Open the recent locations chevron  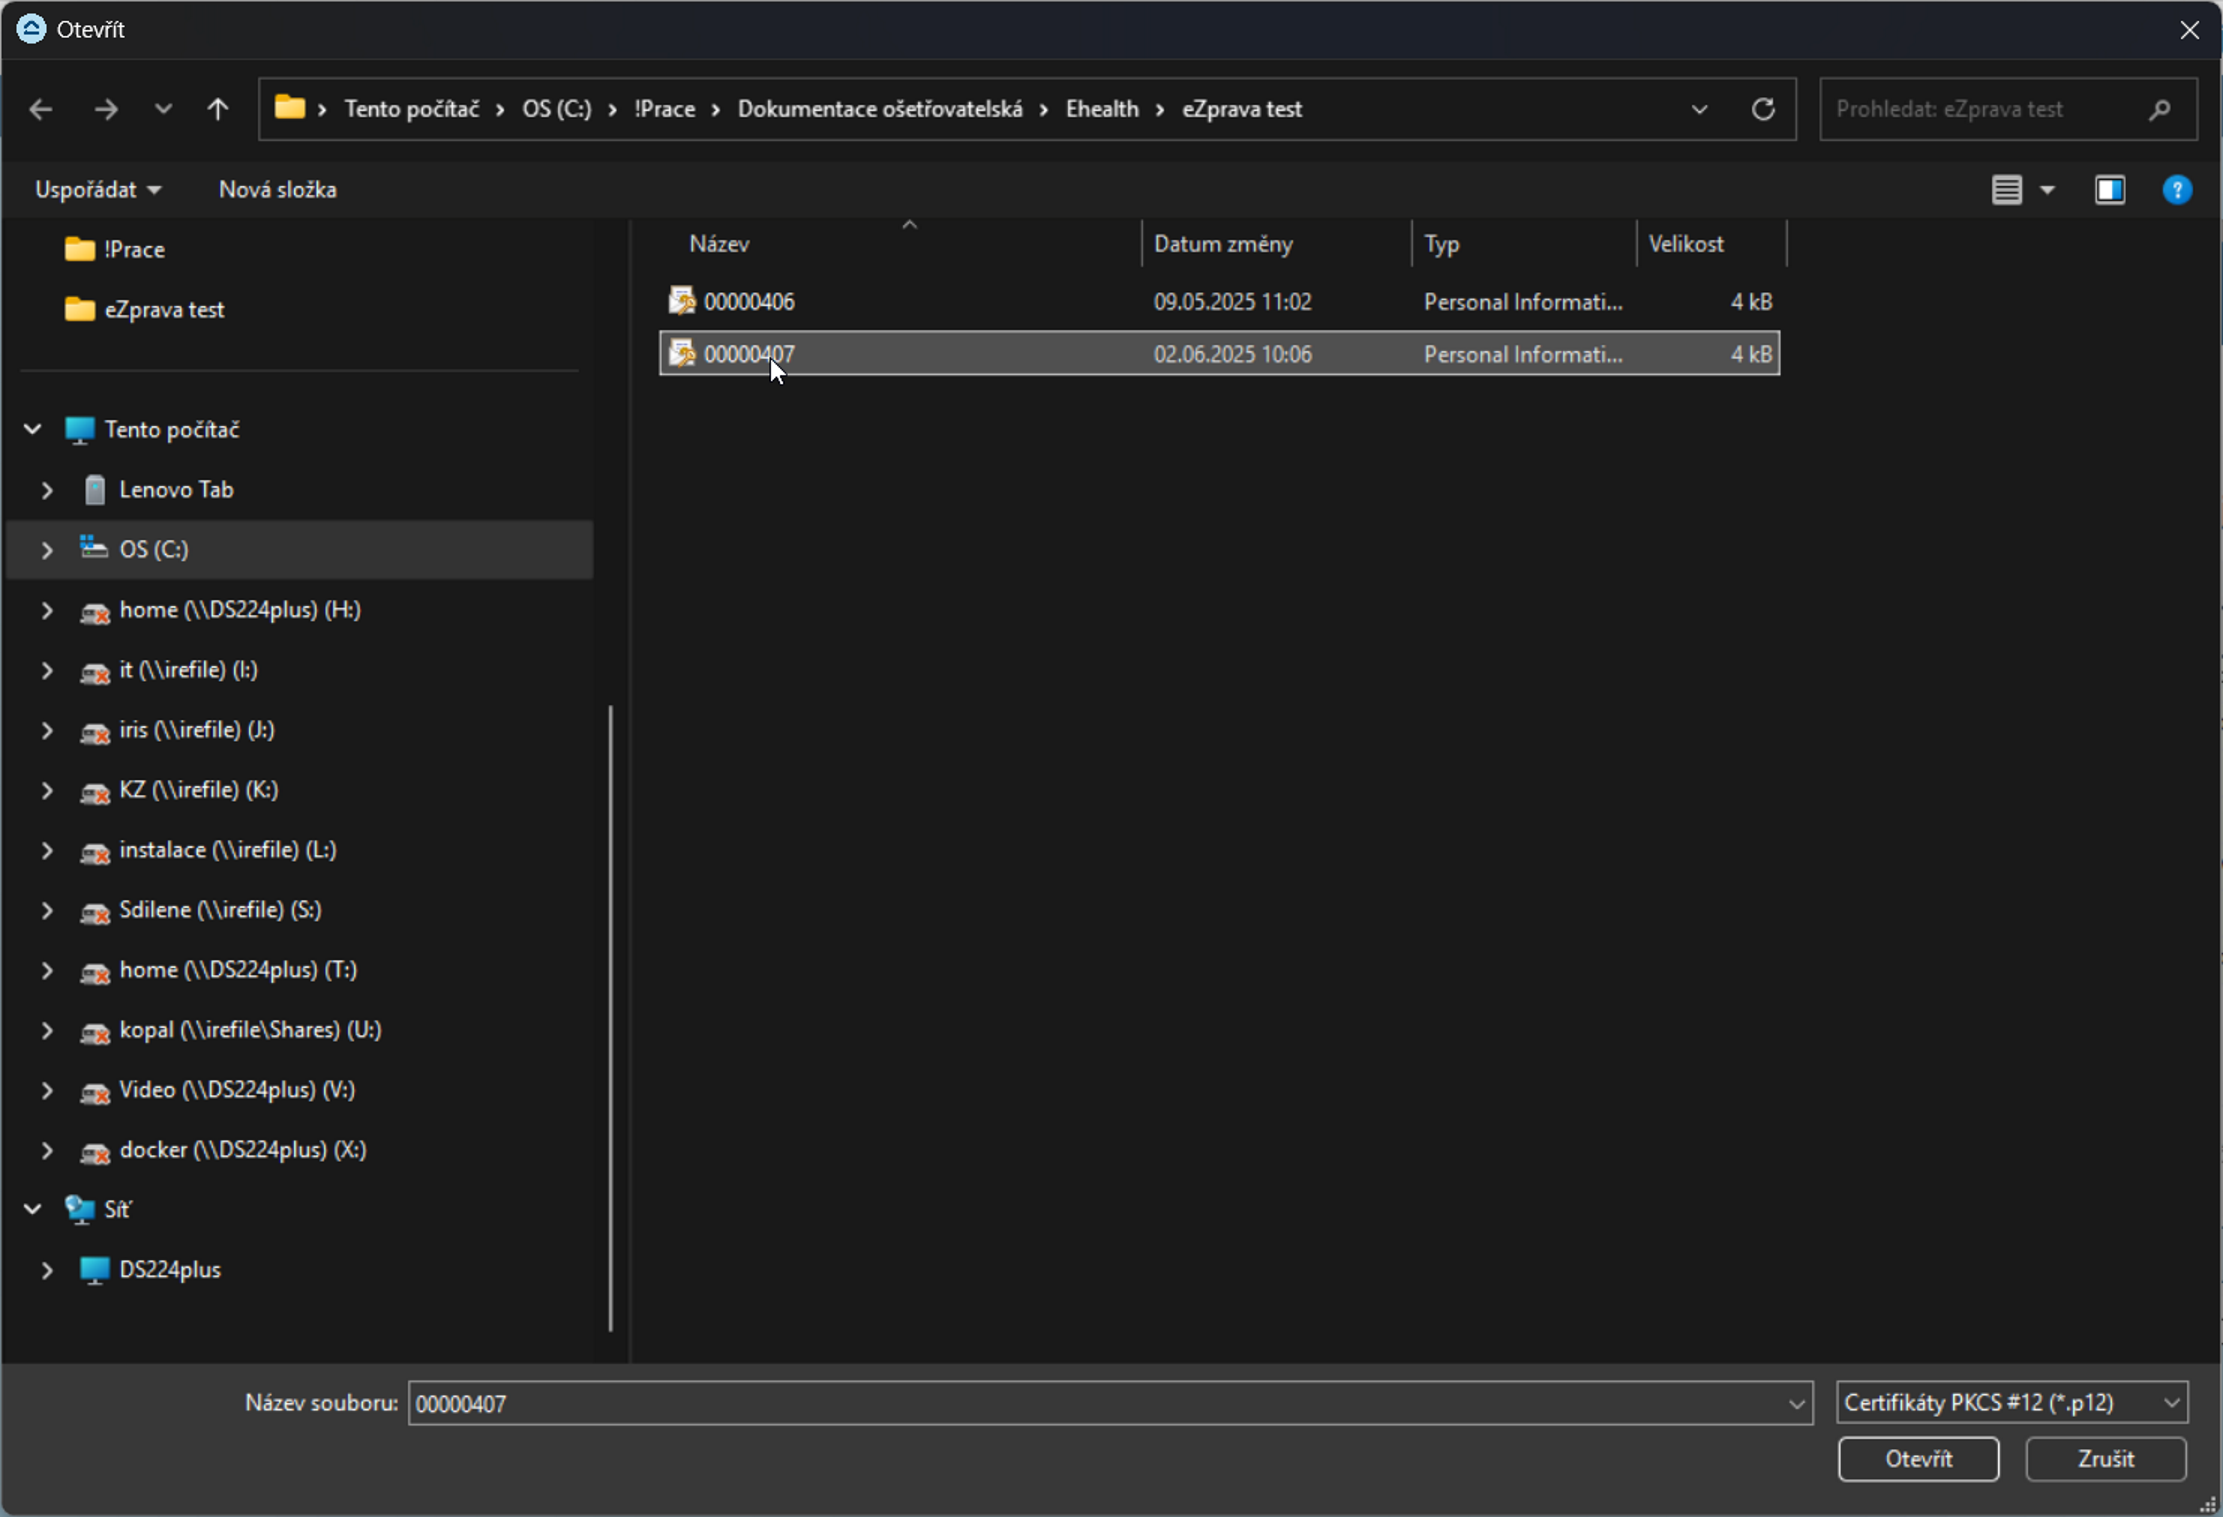click(163, 109)
